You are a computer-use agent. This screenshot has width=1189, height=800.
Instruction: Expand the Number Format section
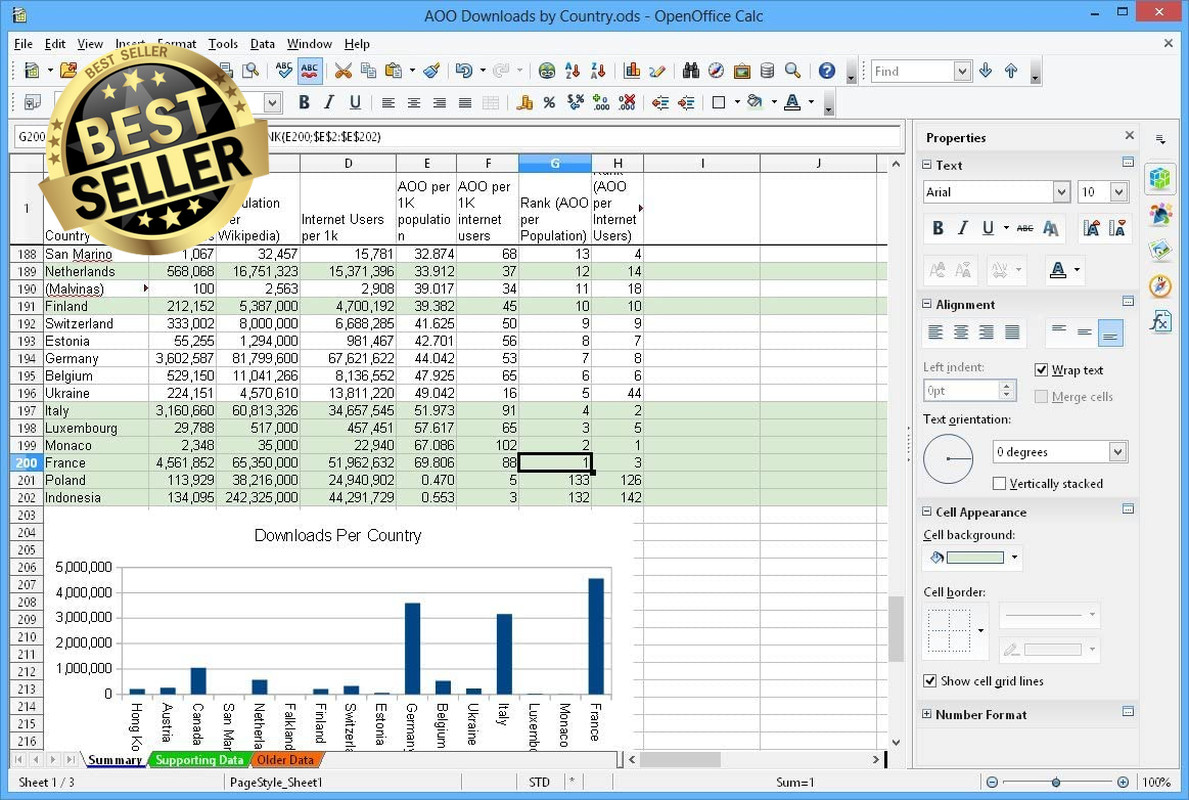tap(927, 714)
